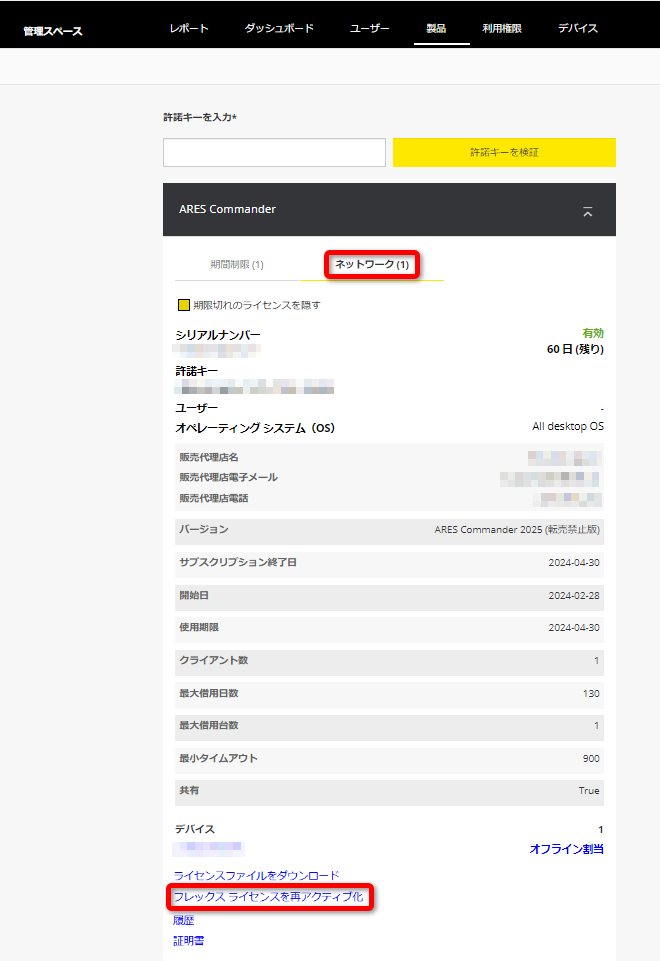660x961 pixels.
Task: Select the サブスクリプション終了日 row label
Action: coord(238,562)
